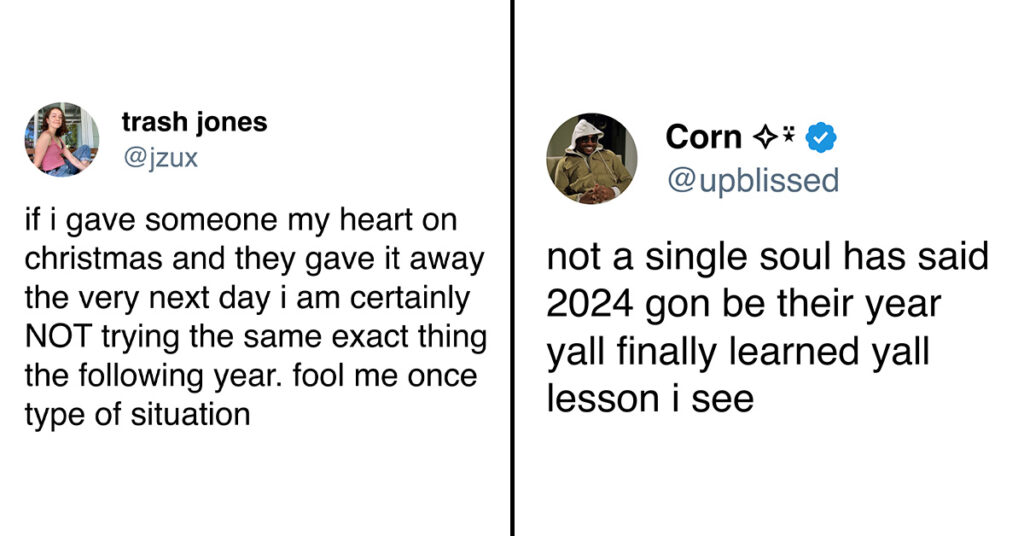
Task: Click the line type of situation
Action: tap(137, 415)
